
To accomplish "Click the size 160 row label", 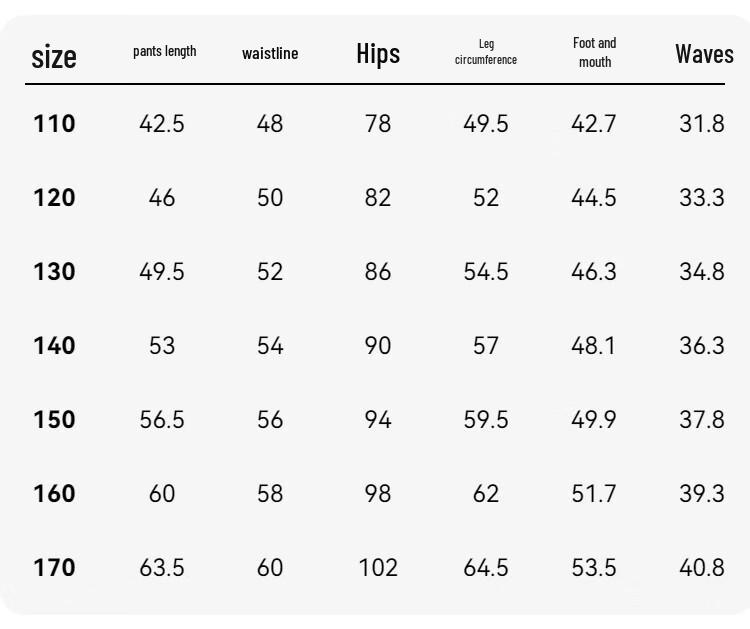I will coord(54,493).
